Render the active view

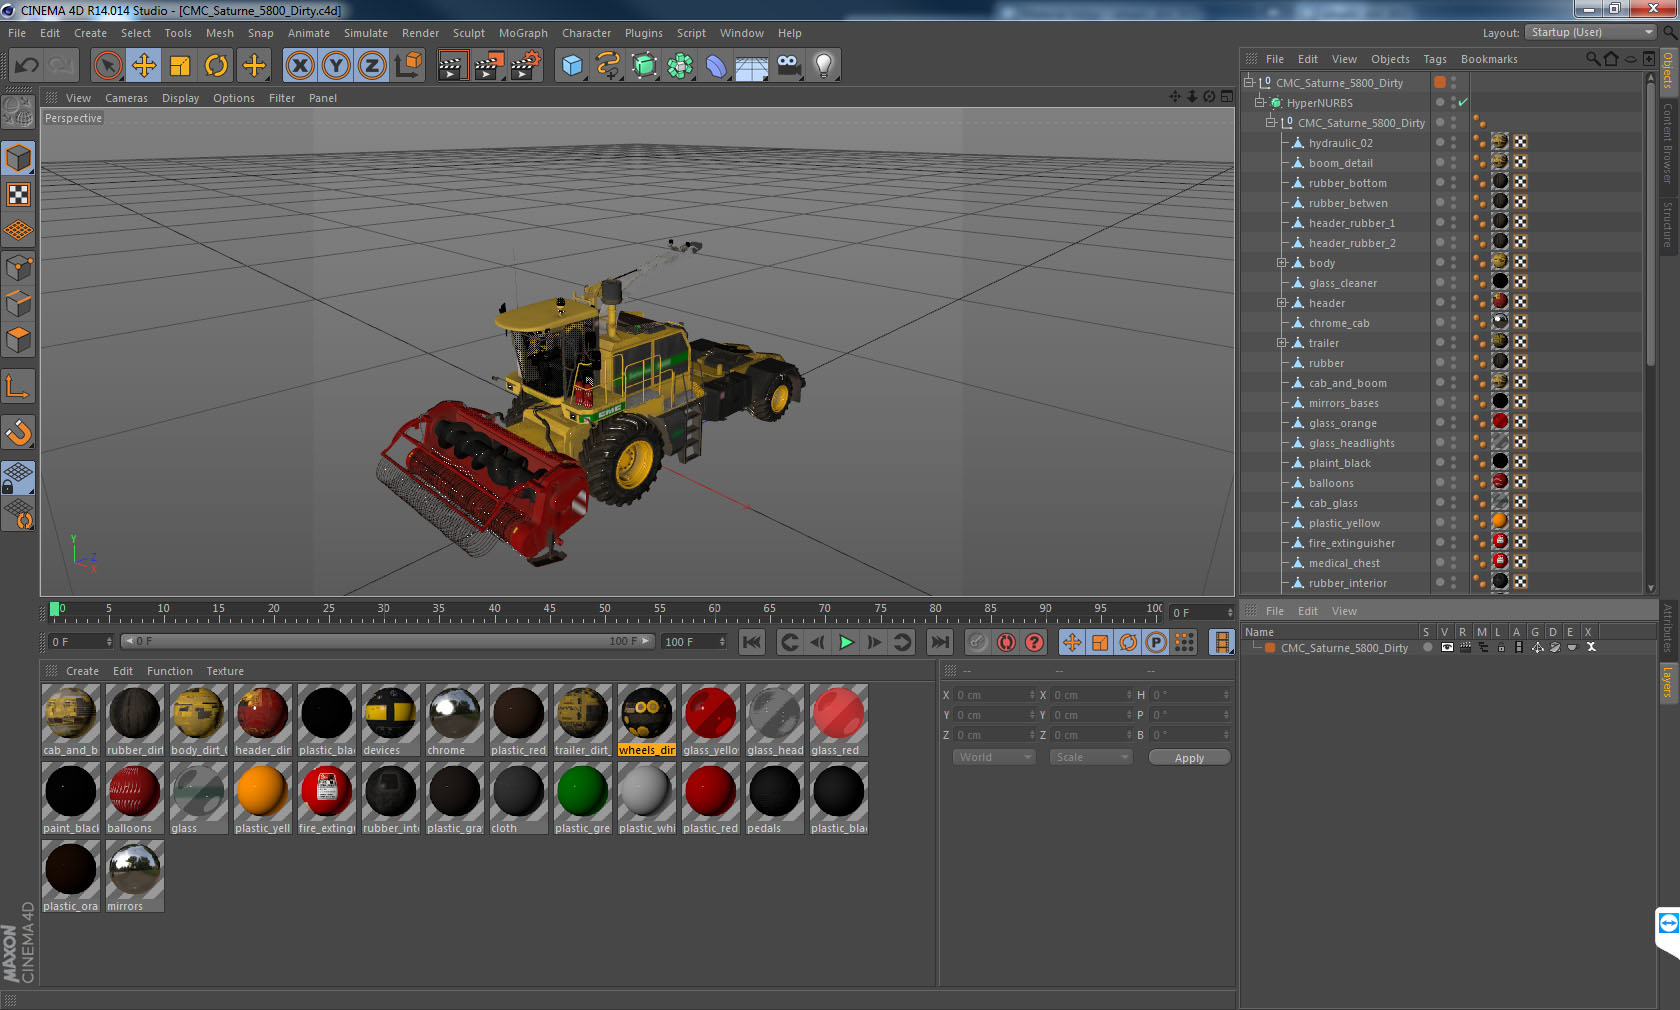452,66
